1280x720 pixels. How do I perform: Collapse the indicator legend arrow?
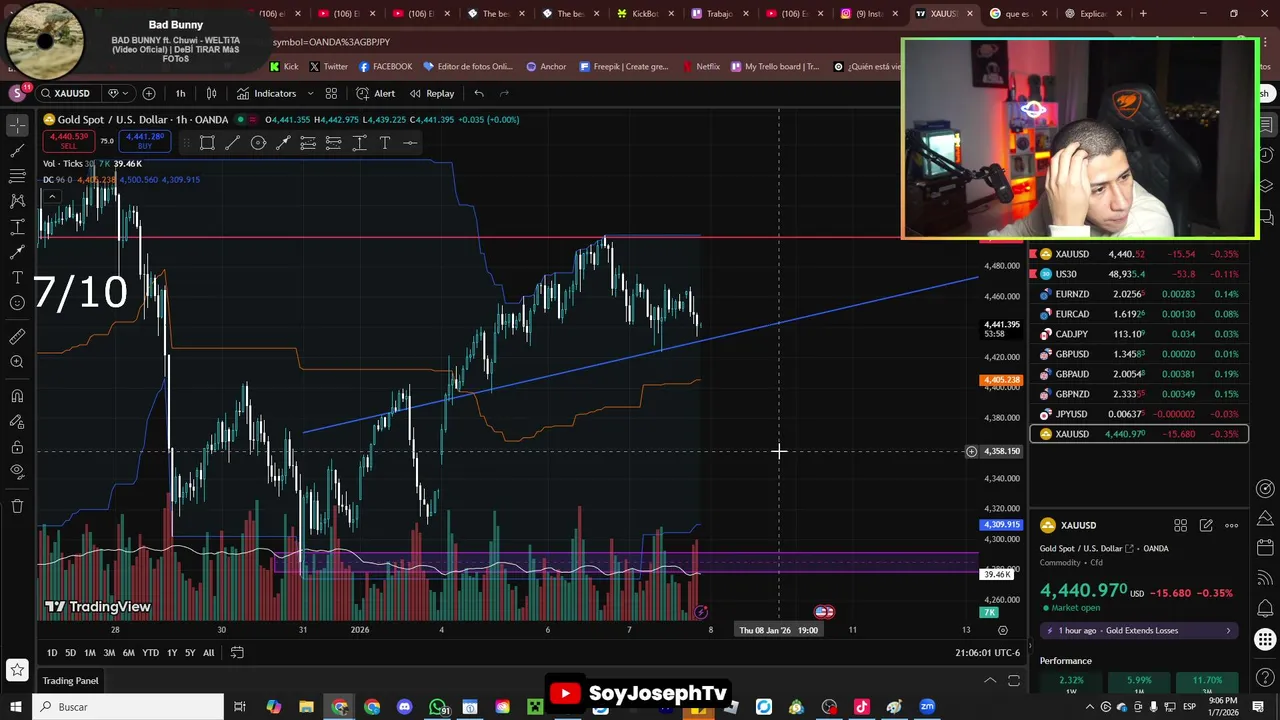(51, 196)
